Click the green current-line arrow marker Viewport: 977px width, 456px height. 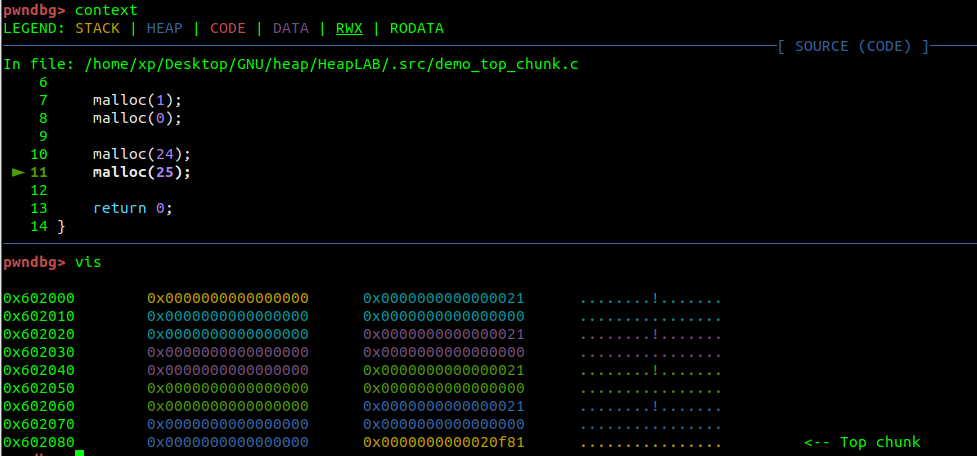tap(18, 172)
